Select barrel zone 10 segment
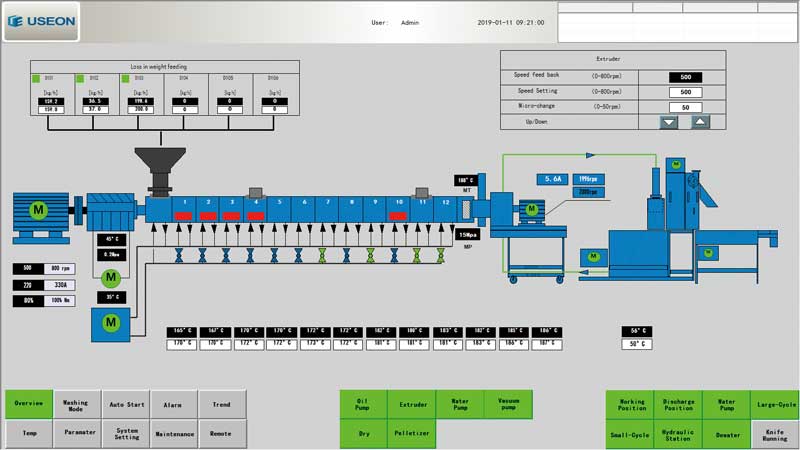This screenshot has height=450, width=800. [x=398, y=209]
